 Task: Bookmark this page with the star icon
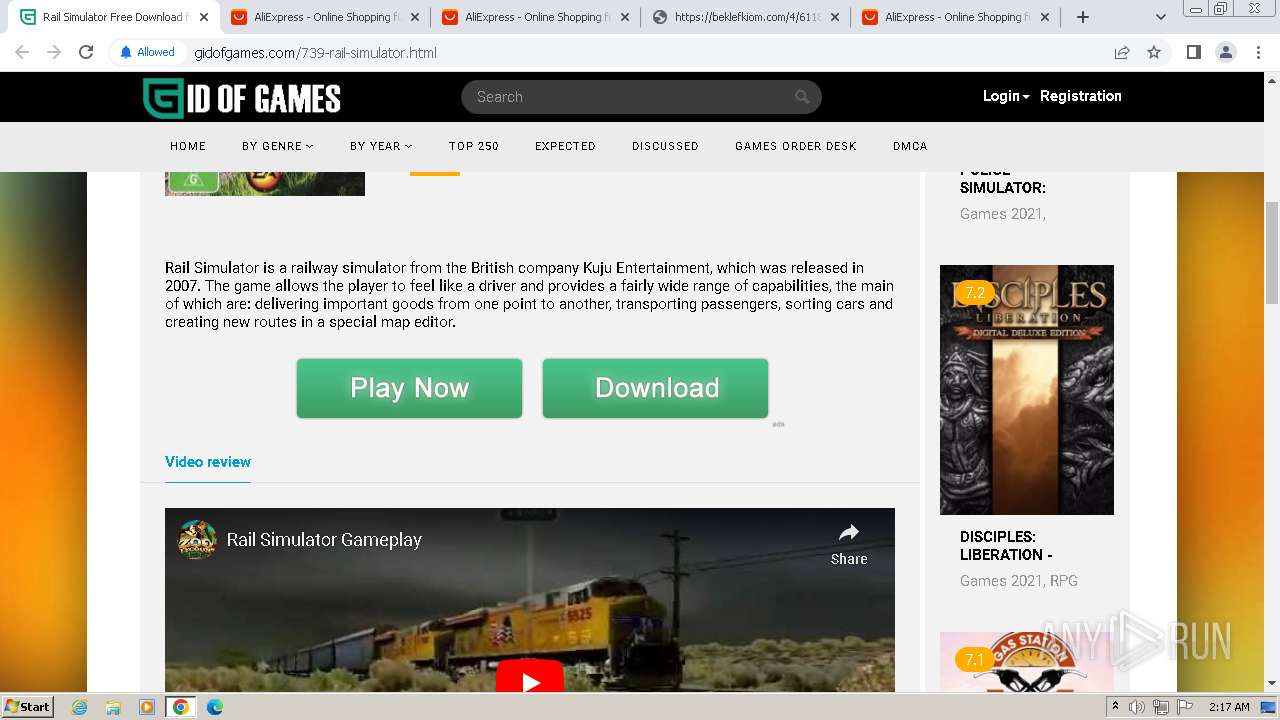pos(1154,53)
